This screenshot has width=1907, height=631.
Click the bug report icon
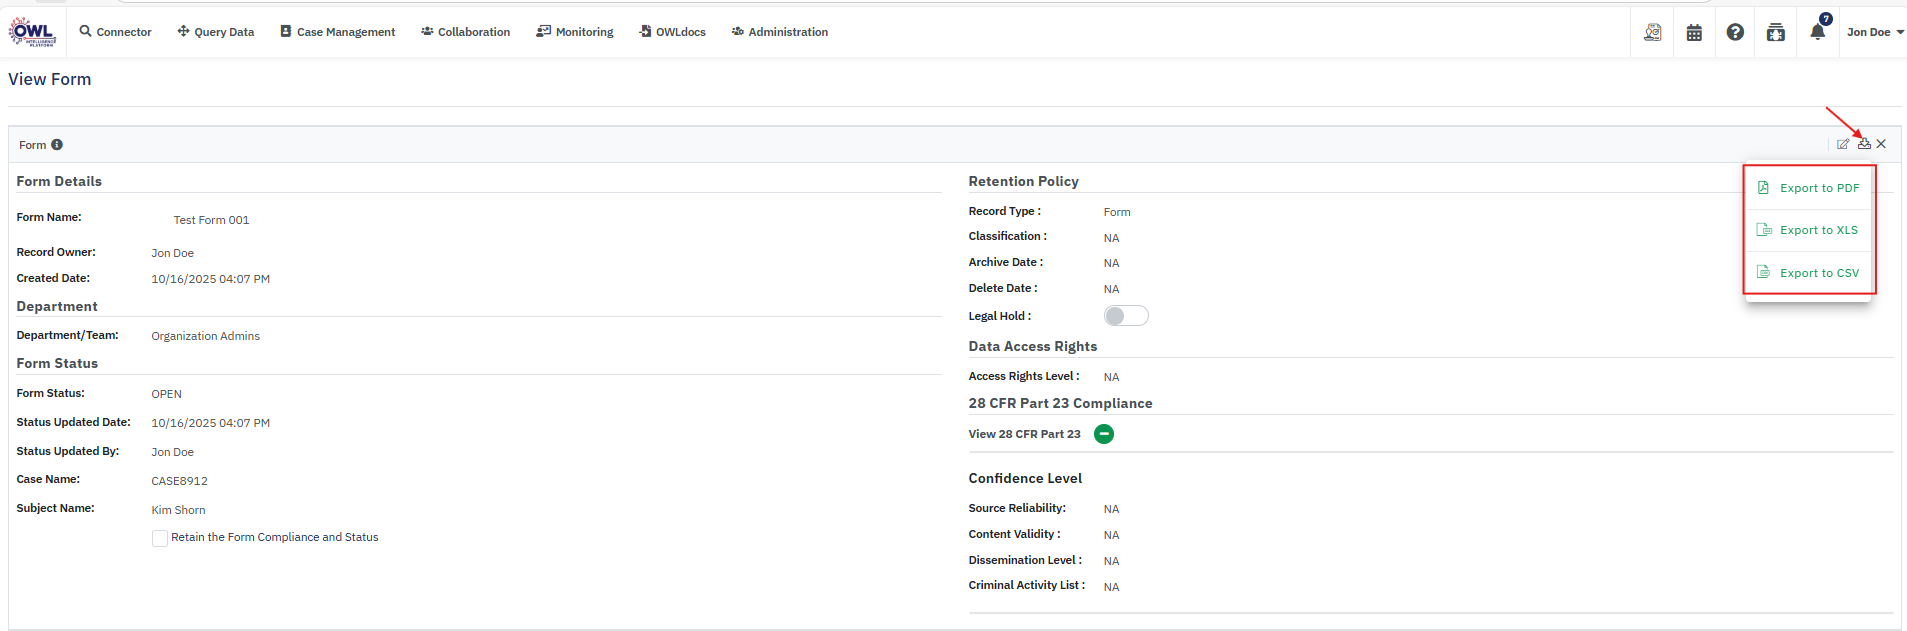point(1776,33)
